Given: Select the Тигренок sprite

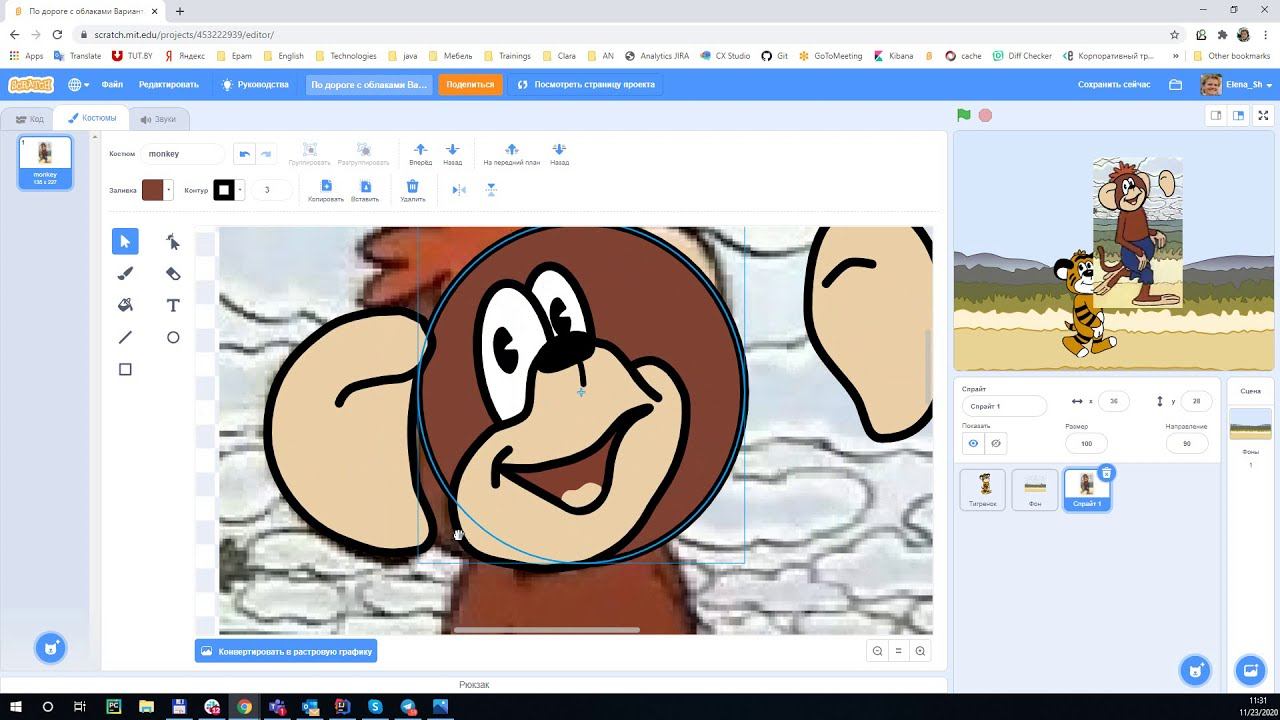Looking at the screenshot, I should (x=983, y=489).
